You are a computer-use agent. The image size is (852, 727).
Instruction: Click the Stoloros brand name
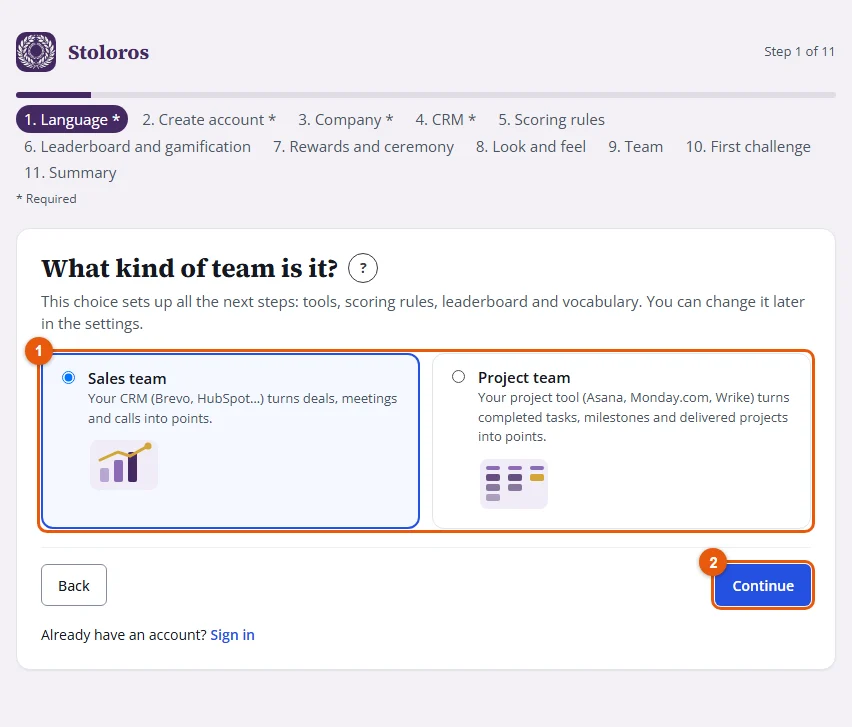click(108, 52)
